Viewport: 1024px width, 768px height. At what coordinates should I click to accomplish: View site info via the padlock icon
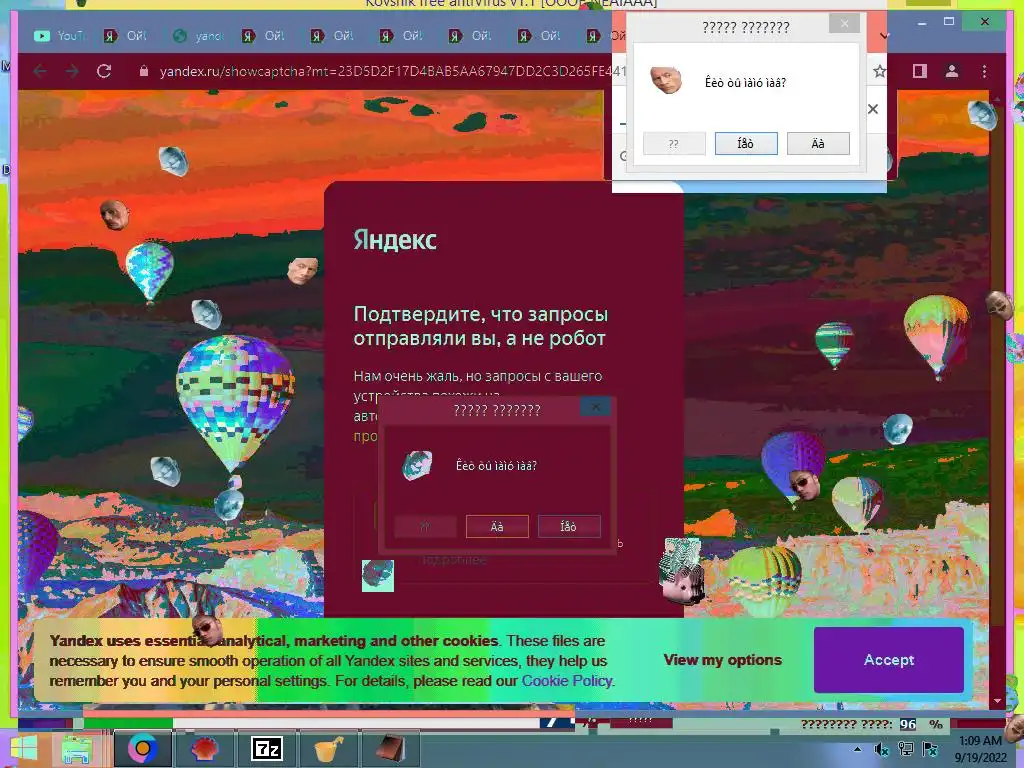point(144,71)
